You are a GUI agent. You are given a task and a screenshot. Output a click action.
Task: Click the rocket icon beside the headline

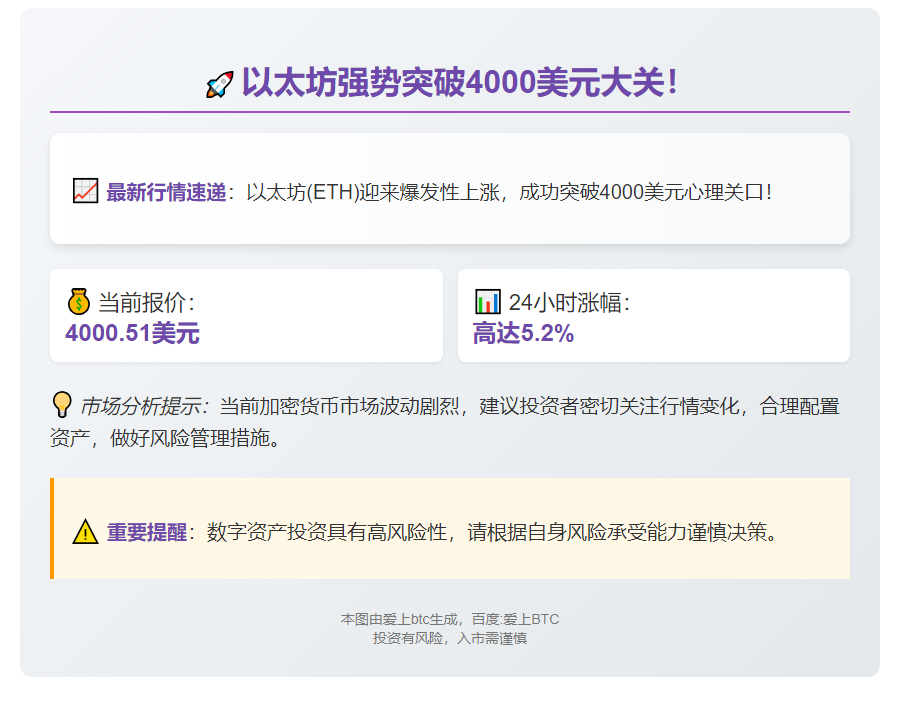point(219,84)
